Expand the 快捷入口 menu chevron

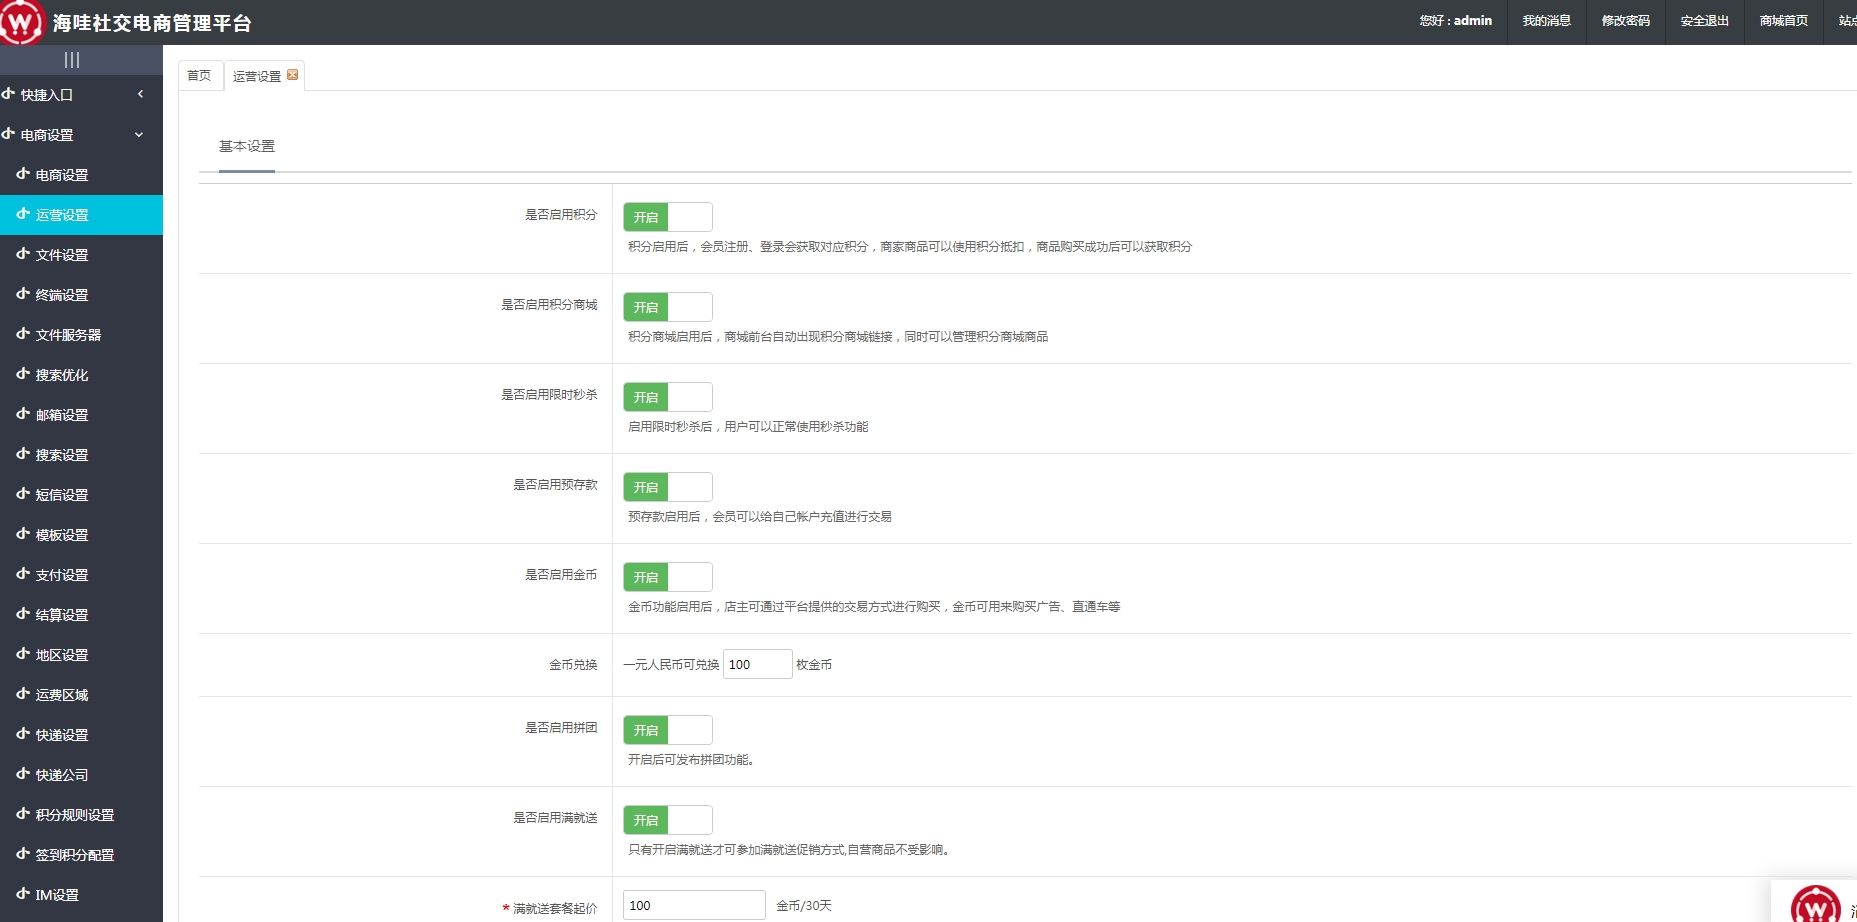141,93
